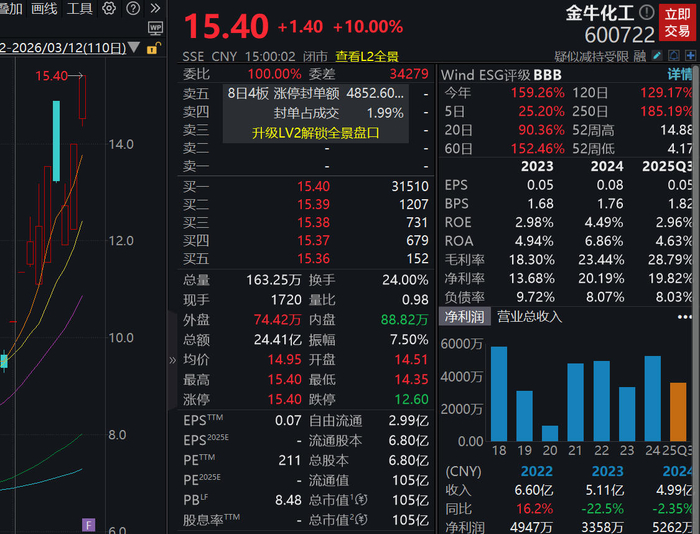Image resolution: width=700 pixels, height=534 pixels.
Task: Click the 今年 159.26% return value
Action: click(538, 93)
